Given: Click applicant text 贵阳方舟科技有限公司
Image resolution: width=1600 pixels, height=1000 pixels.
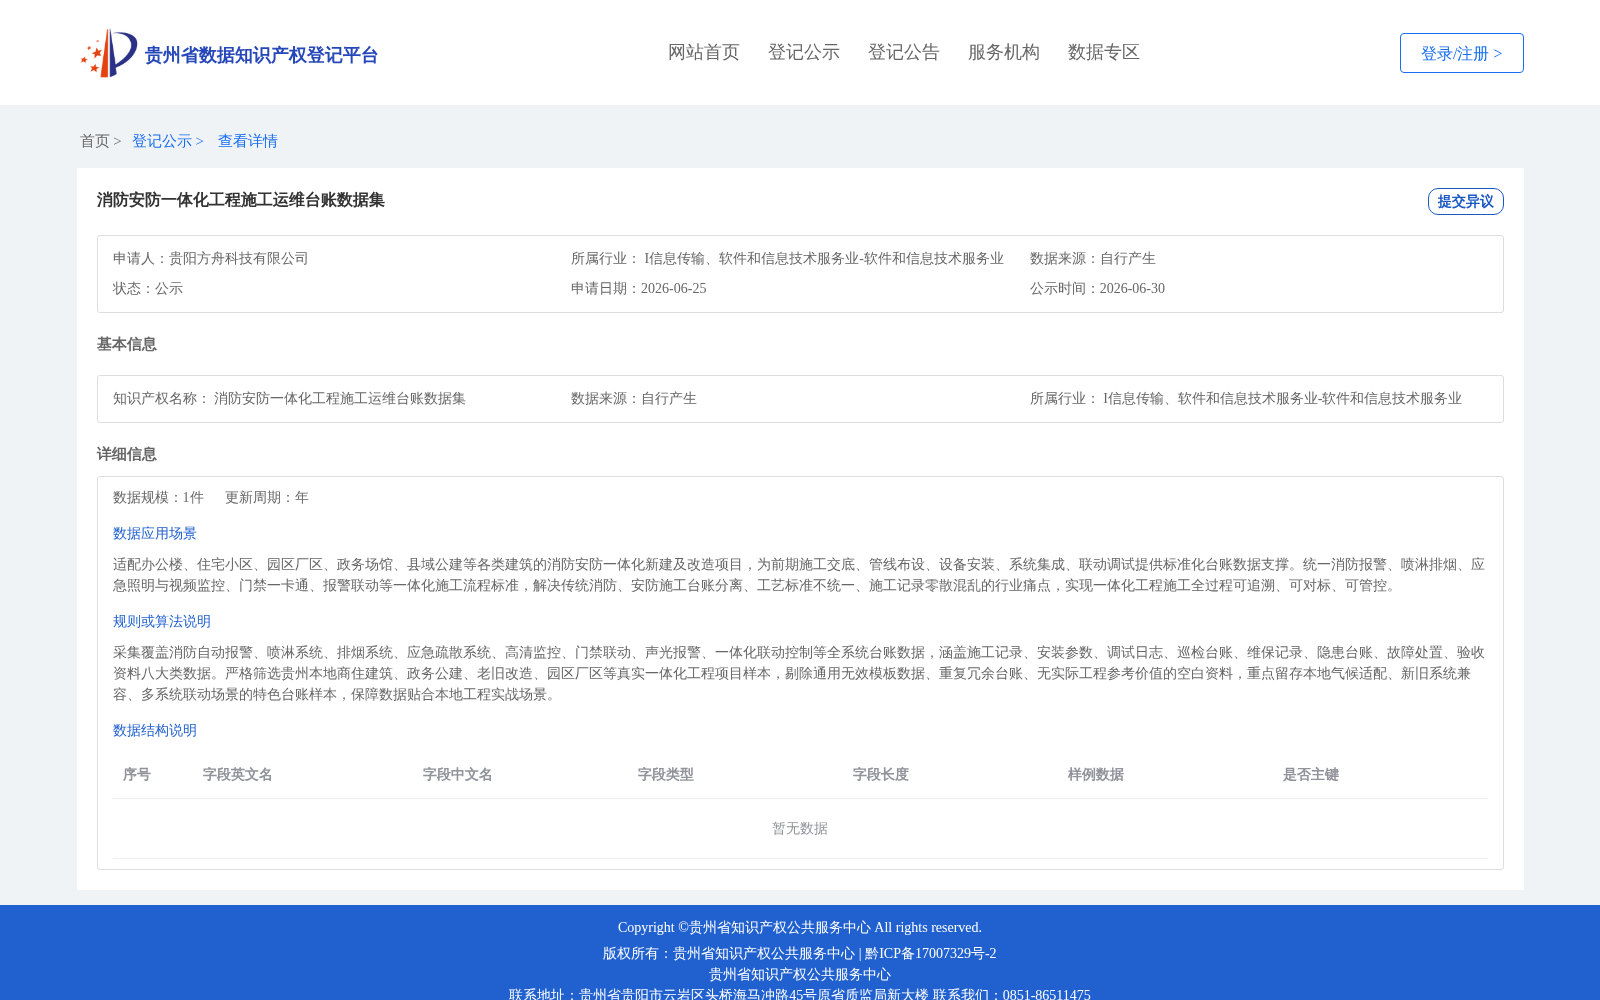Looking at the screenshot, I should (239, 258).
